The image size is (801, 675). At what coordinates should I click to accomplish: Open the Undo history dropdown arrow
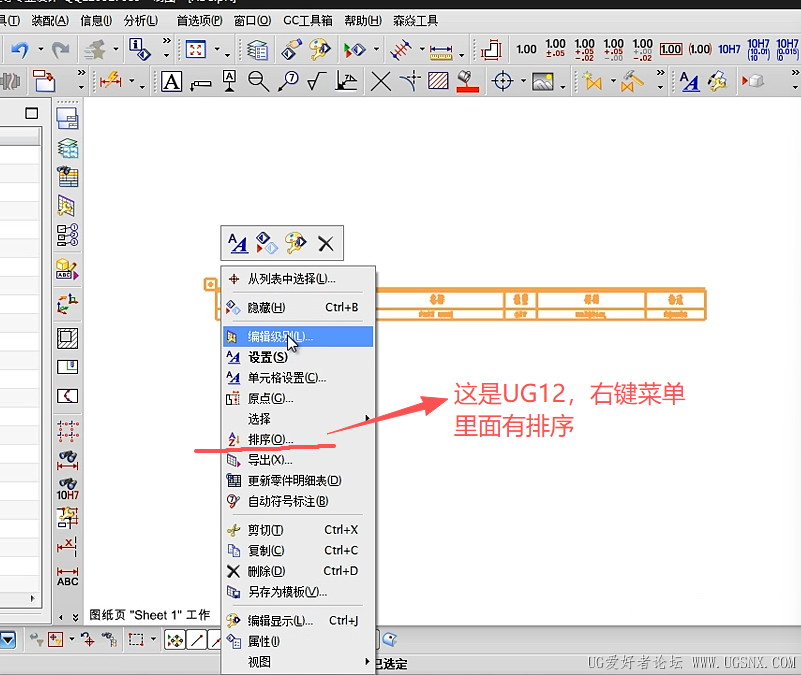40,50
